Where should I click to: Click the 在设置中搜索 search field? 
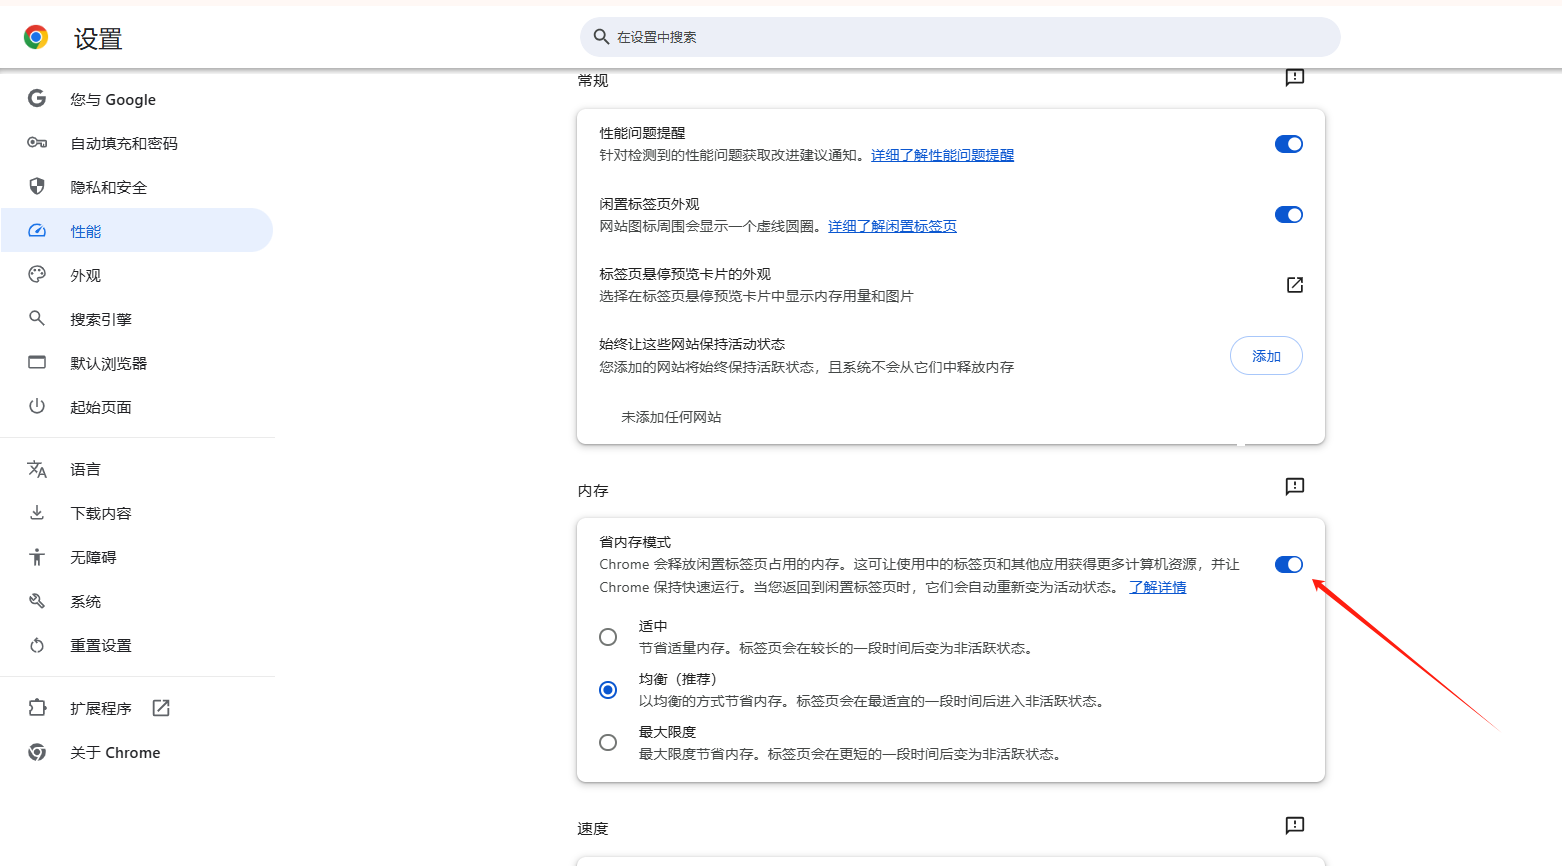[960, 37]
